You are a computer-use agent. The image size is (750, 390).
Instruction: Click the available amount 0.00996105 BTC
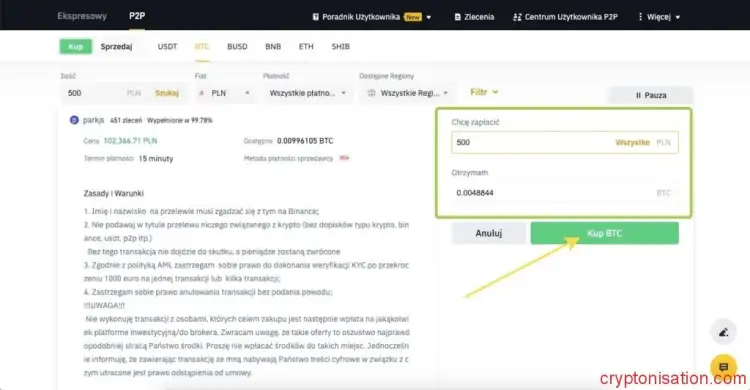click(305, 141)
